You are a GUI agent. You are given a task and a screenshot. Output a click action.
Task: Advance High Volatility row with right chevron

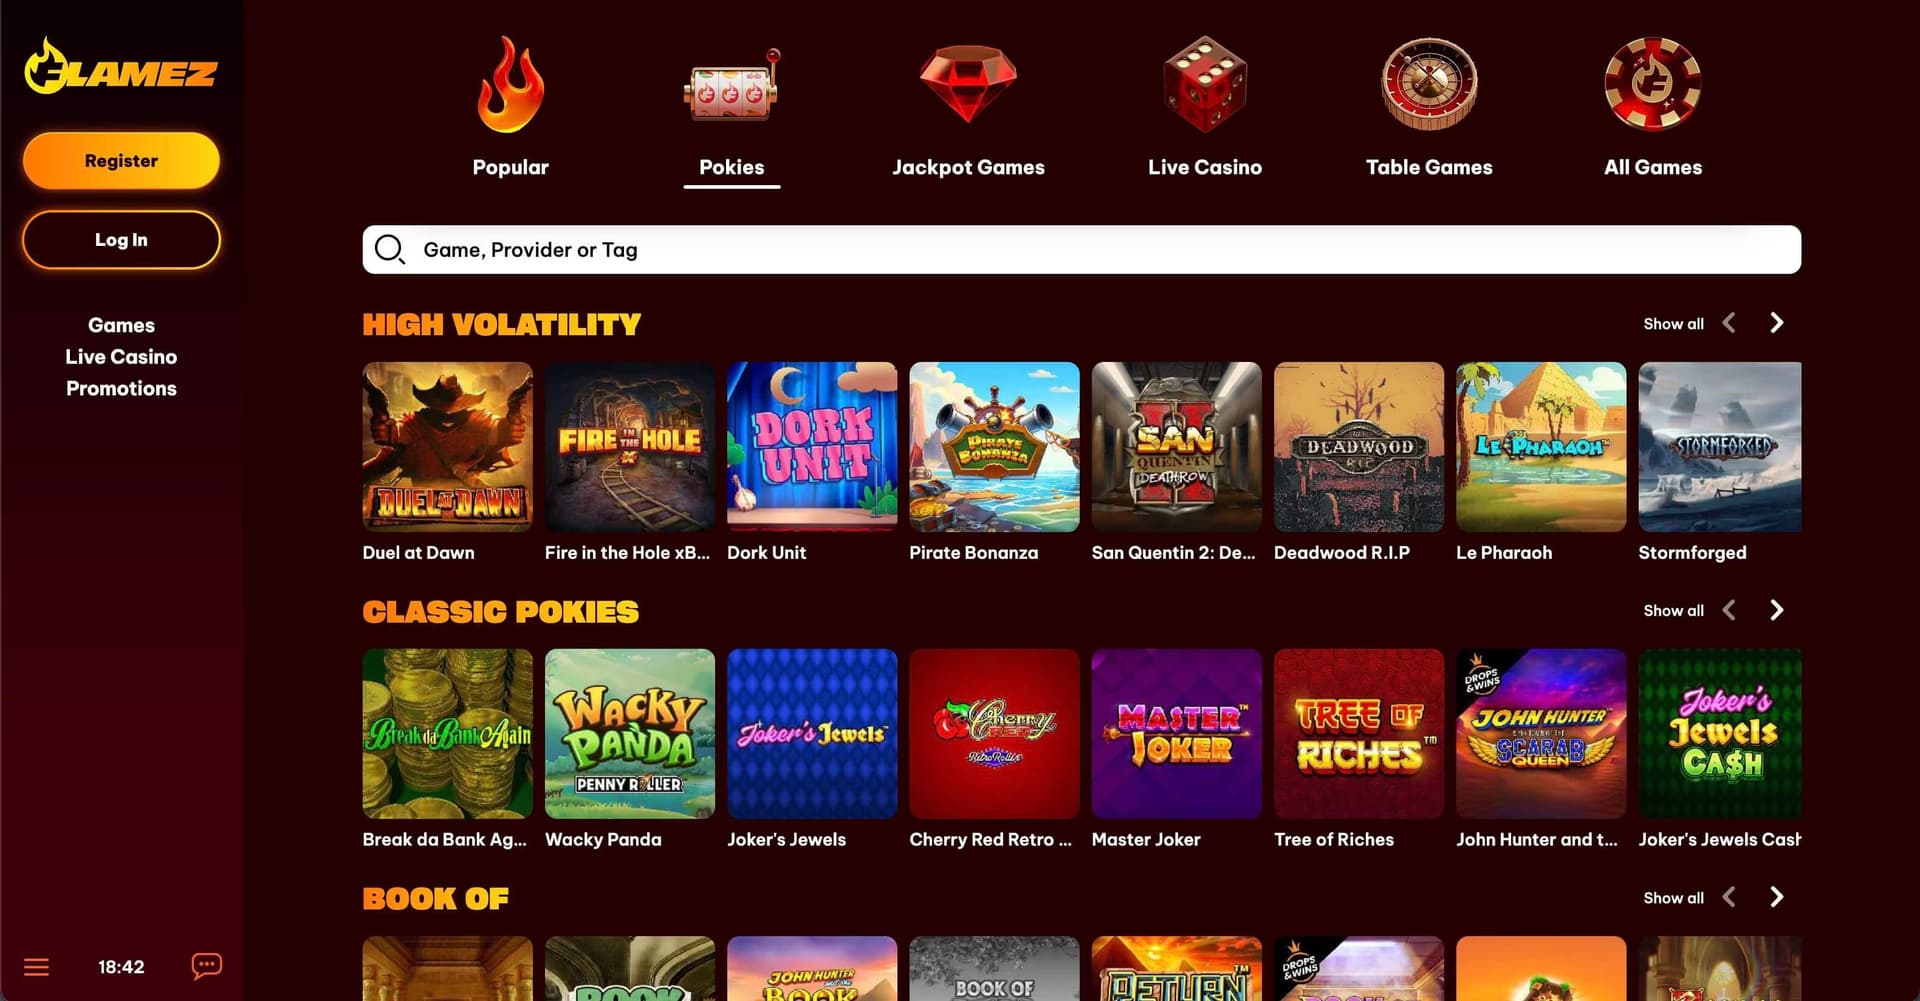click(x=1776, y=323)
